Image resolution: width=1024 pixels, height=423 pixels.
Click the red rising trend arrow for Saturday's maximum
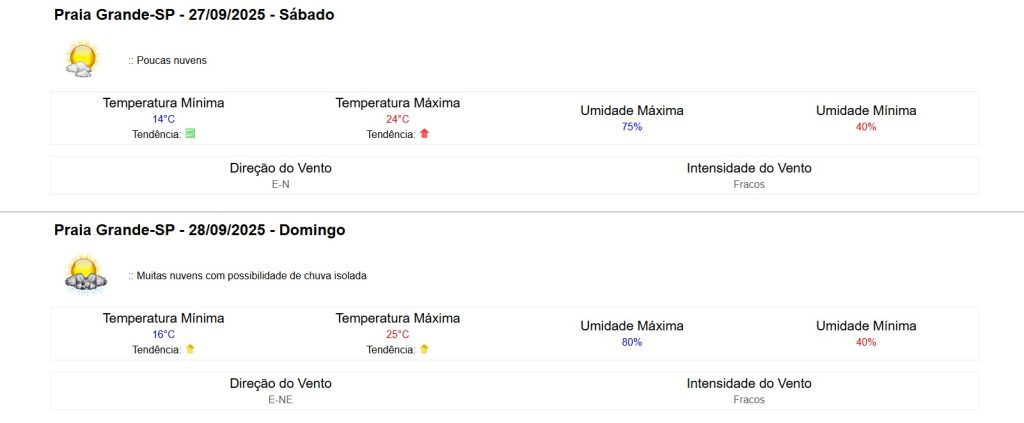pyautogui.click(x=424, y=134)
